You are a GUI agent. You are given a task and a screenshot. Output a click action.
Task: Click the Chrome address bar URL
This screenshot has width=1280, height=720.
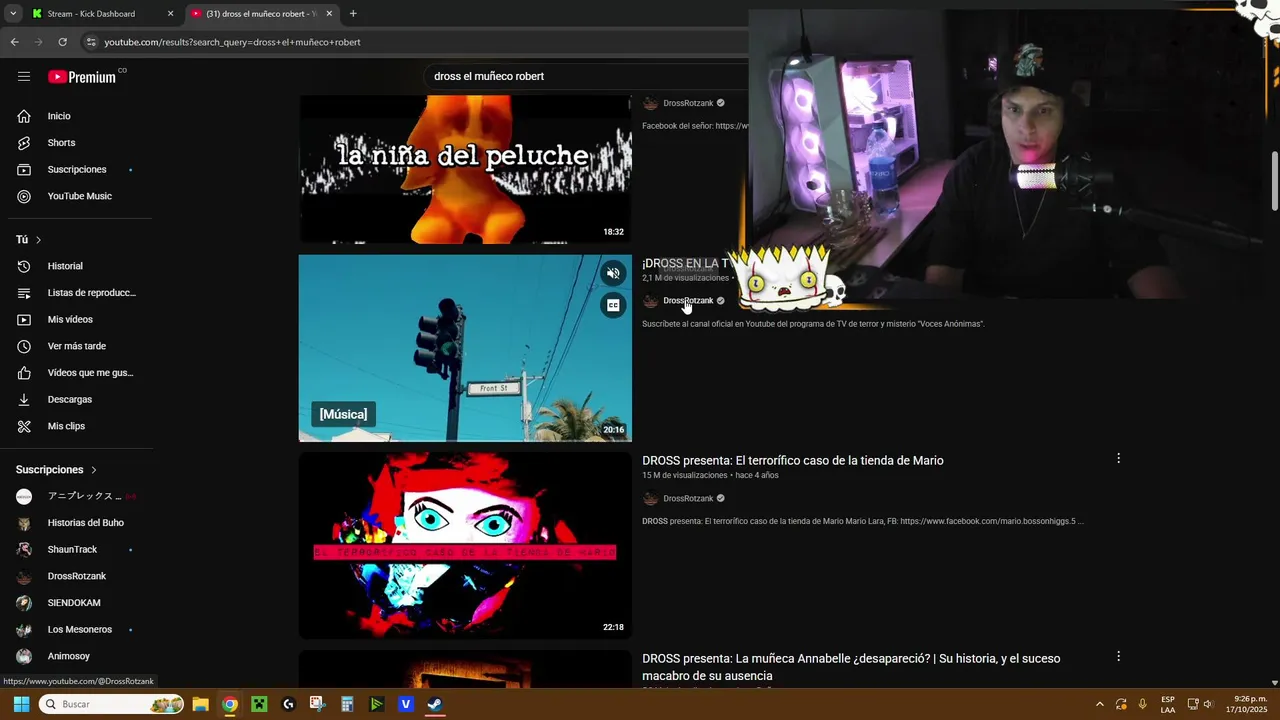pos(232,42)
